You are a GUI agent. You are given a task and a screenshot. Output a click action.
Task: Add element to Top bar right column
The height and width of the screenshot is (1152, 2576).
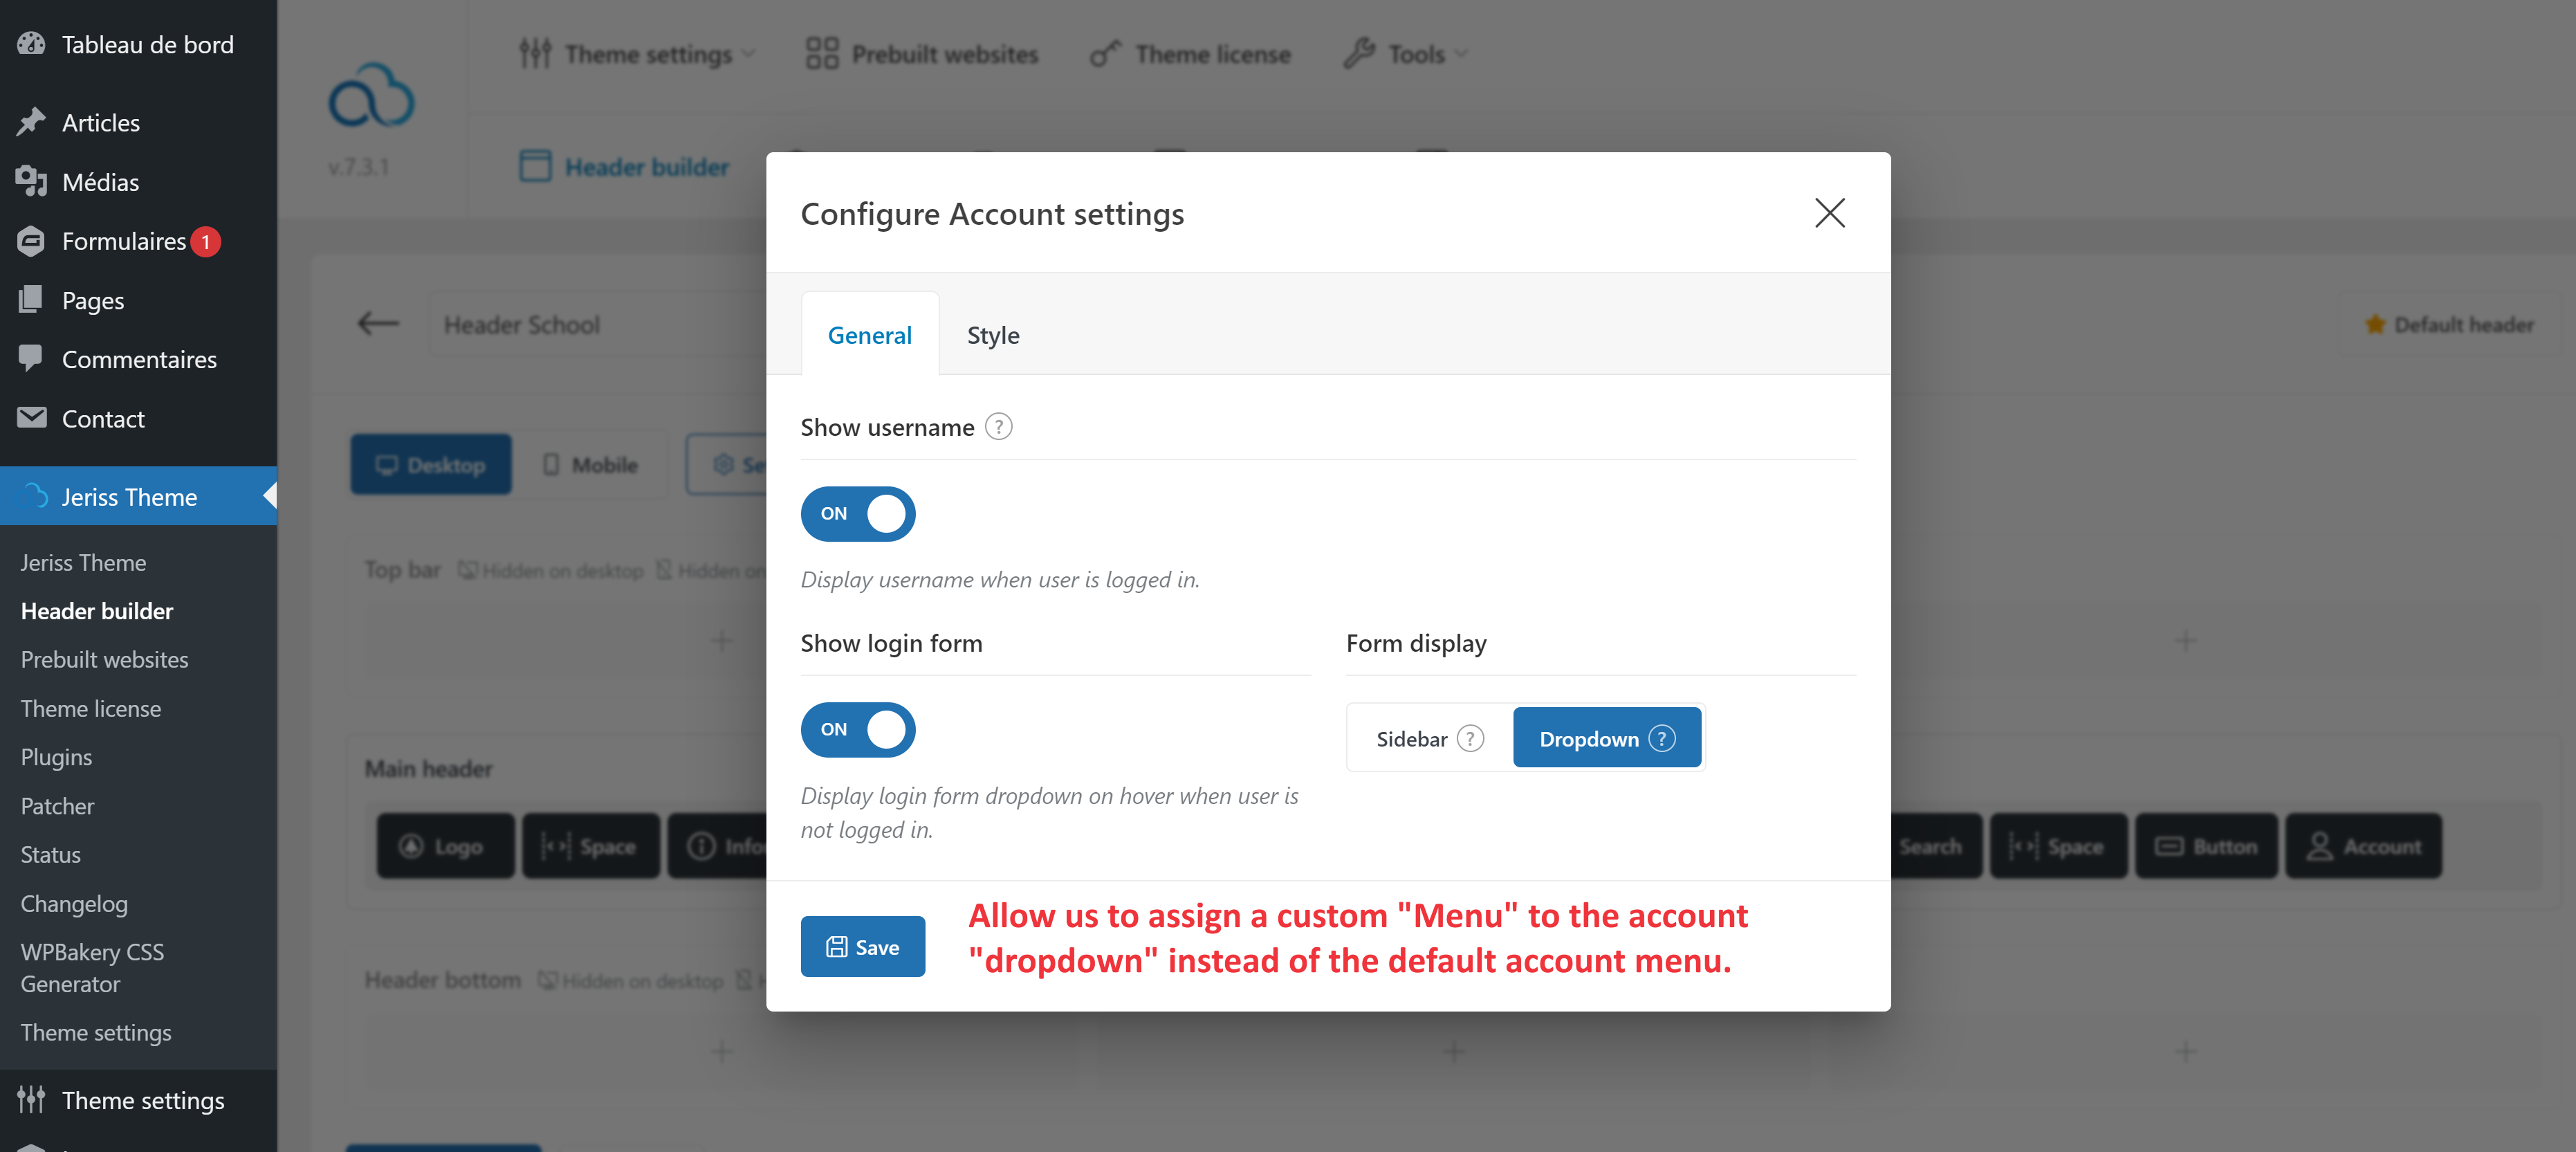point(2185,640)
